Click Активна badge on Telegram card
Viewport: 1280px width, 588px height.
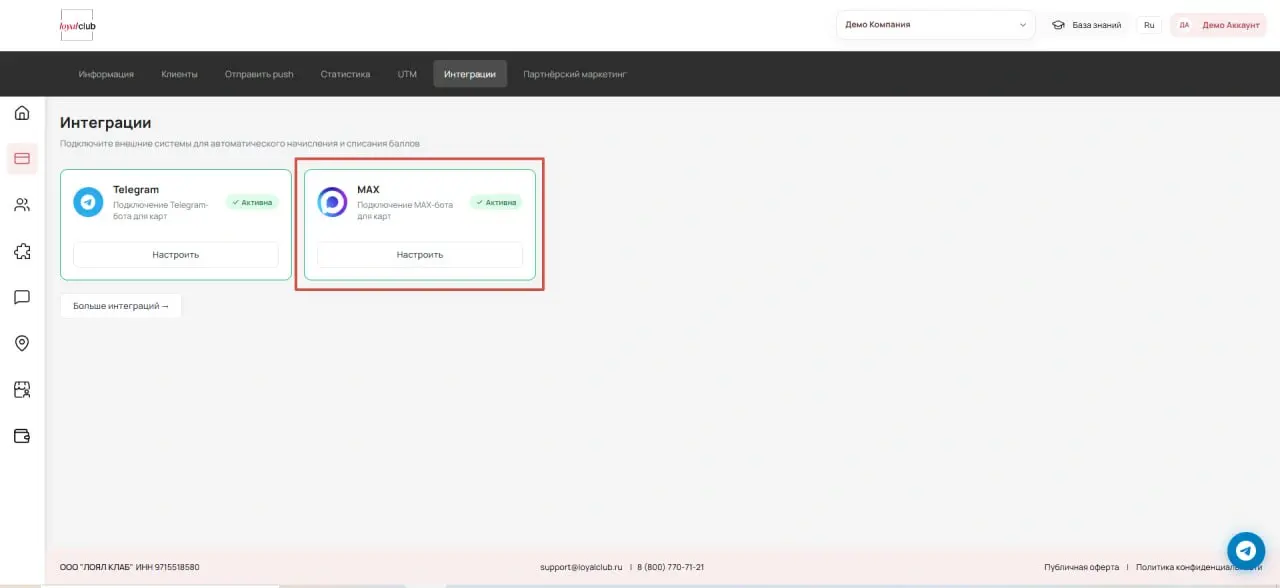point(252,202)
